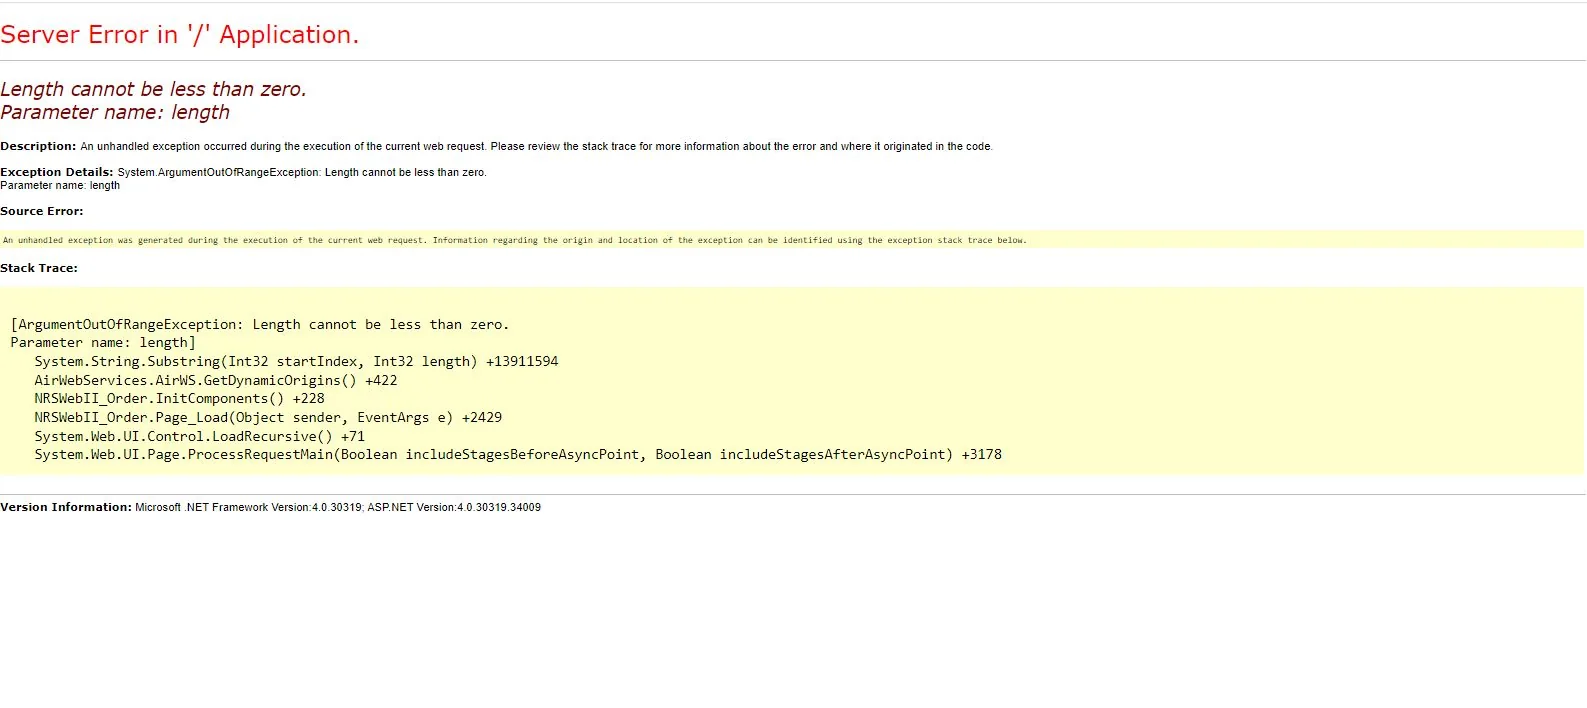This screenshot has width=1587, height=708.
Task: Click the 'System.Web.UI.Control.LoadRecursive()' line
Action: [199, 436]
